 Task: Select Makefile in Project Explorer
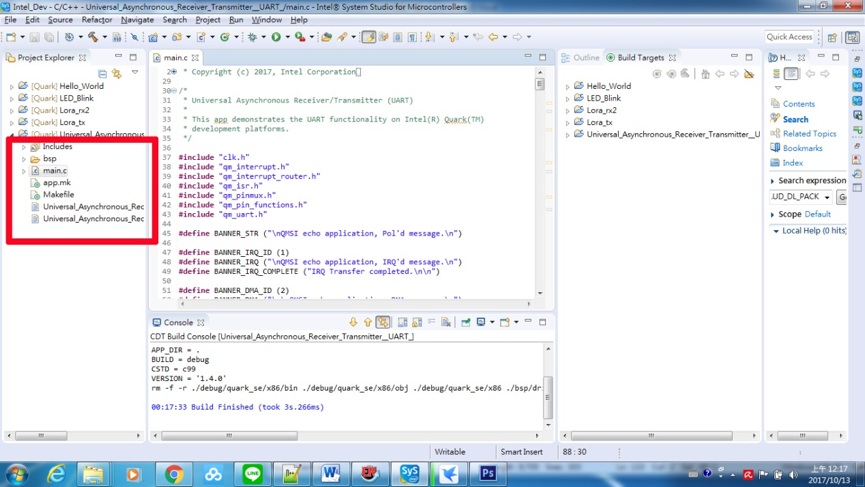[x=58, y=195]
